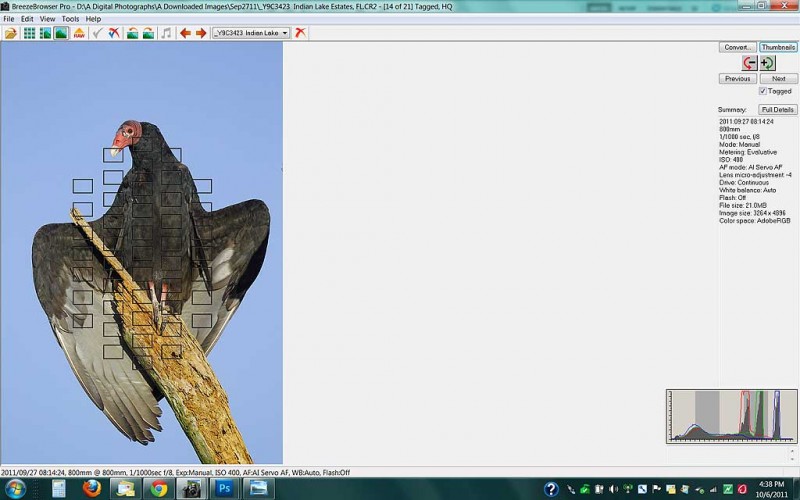Screen dimensions: 800x500
Task: Go to previous image with left orange arrow
Action: tap(185, 33)
